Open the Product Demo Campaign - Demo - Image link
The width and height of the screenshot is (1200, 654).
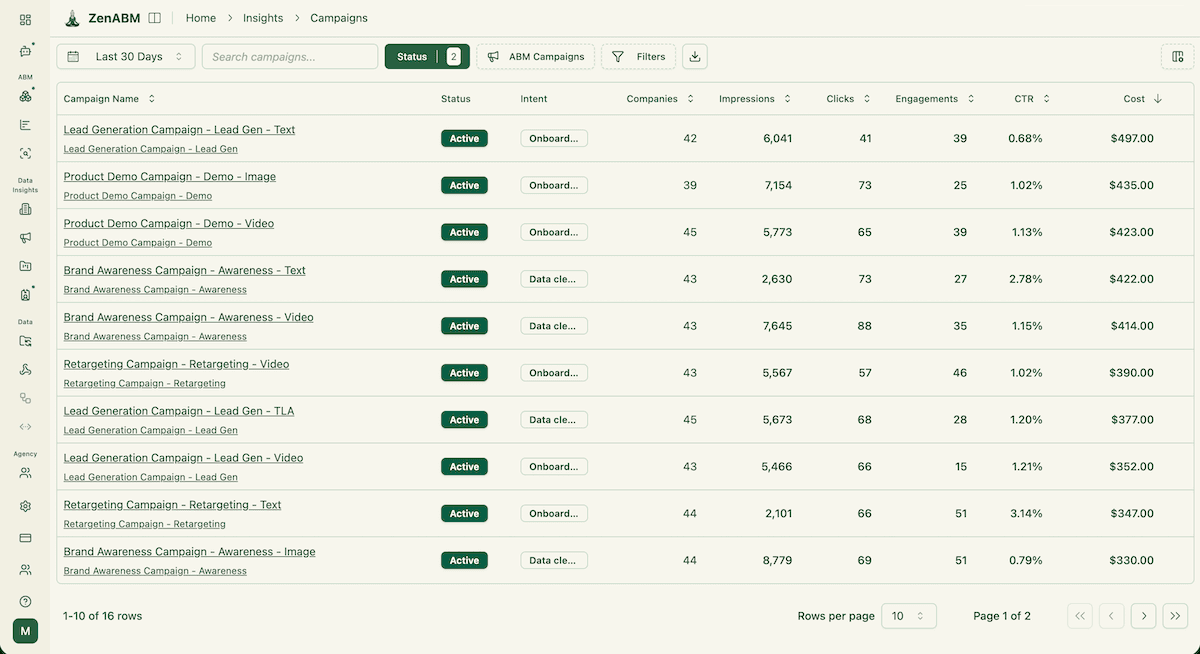[169, 176]
